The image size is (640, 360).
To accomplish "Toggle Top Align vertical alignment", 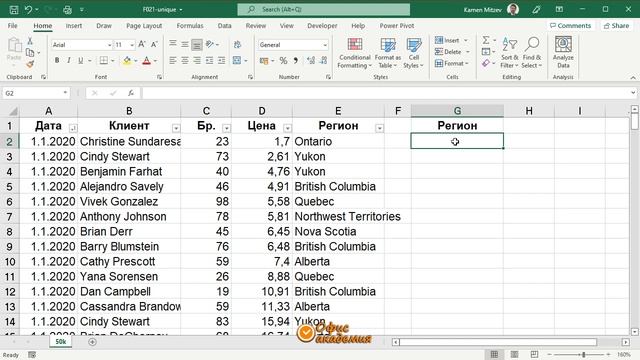I will [x=173, y=44].
